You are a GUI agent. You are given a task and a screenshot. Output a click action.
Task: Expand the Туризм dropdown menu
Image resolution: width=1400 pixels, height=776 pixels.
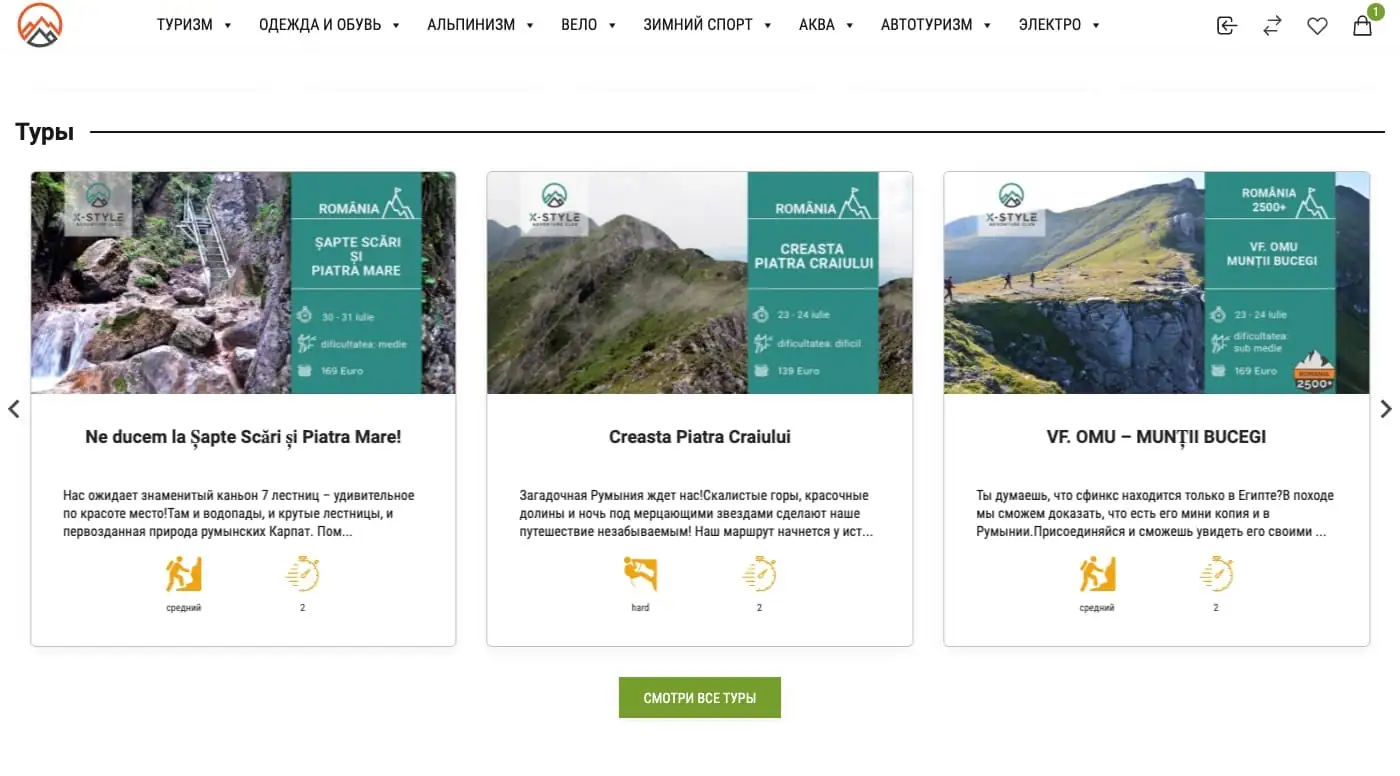(194, 25)
